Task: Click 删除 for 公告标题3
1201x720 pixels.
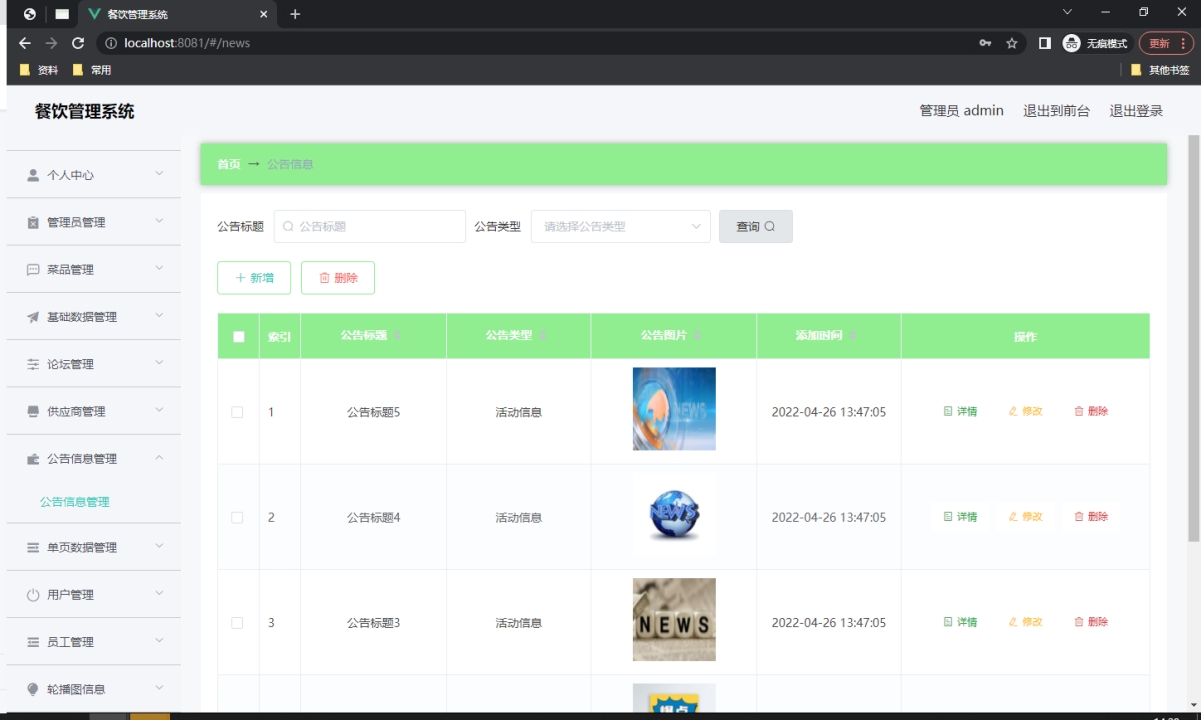Action: pos(1090,622)
